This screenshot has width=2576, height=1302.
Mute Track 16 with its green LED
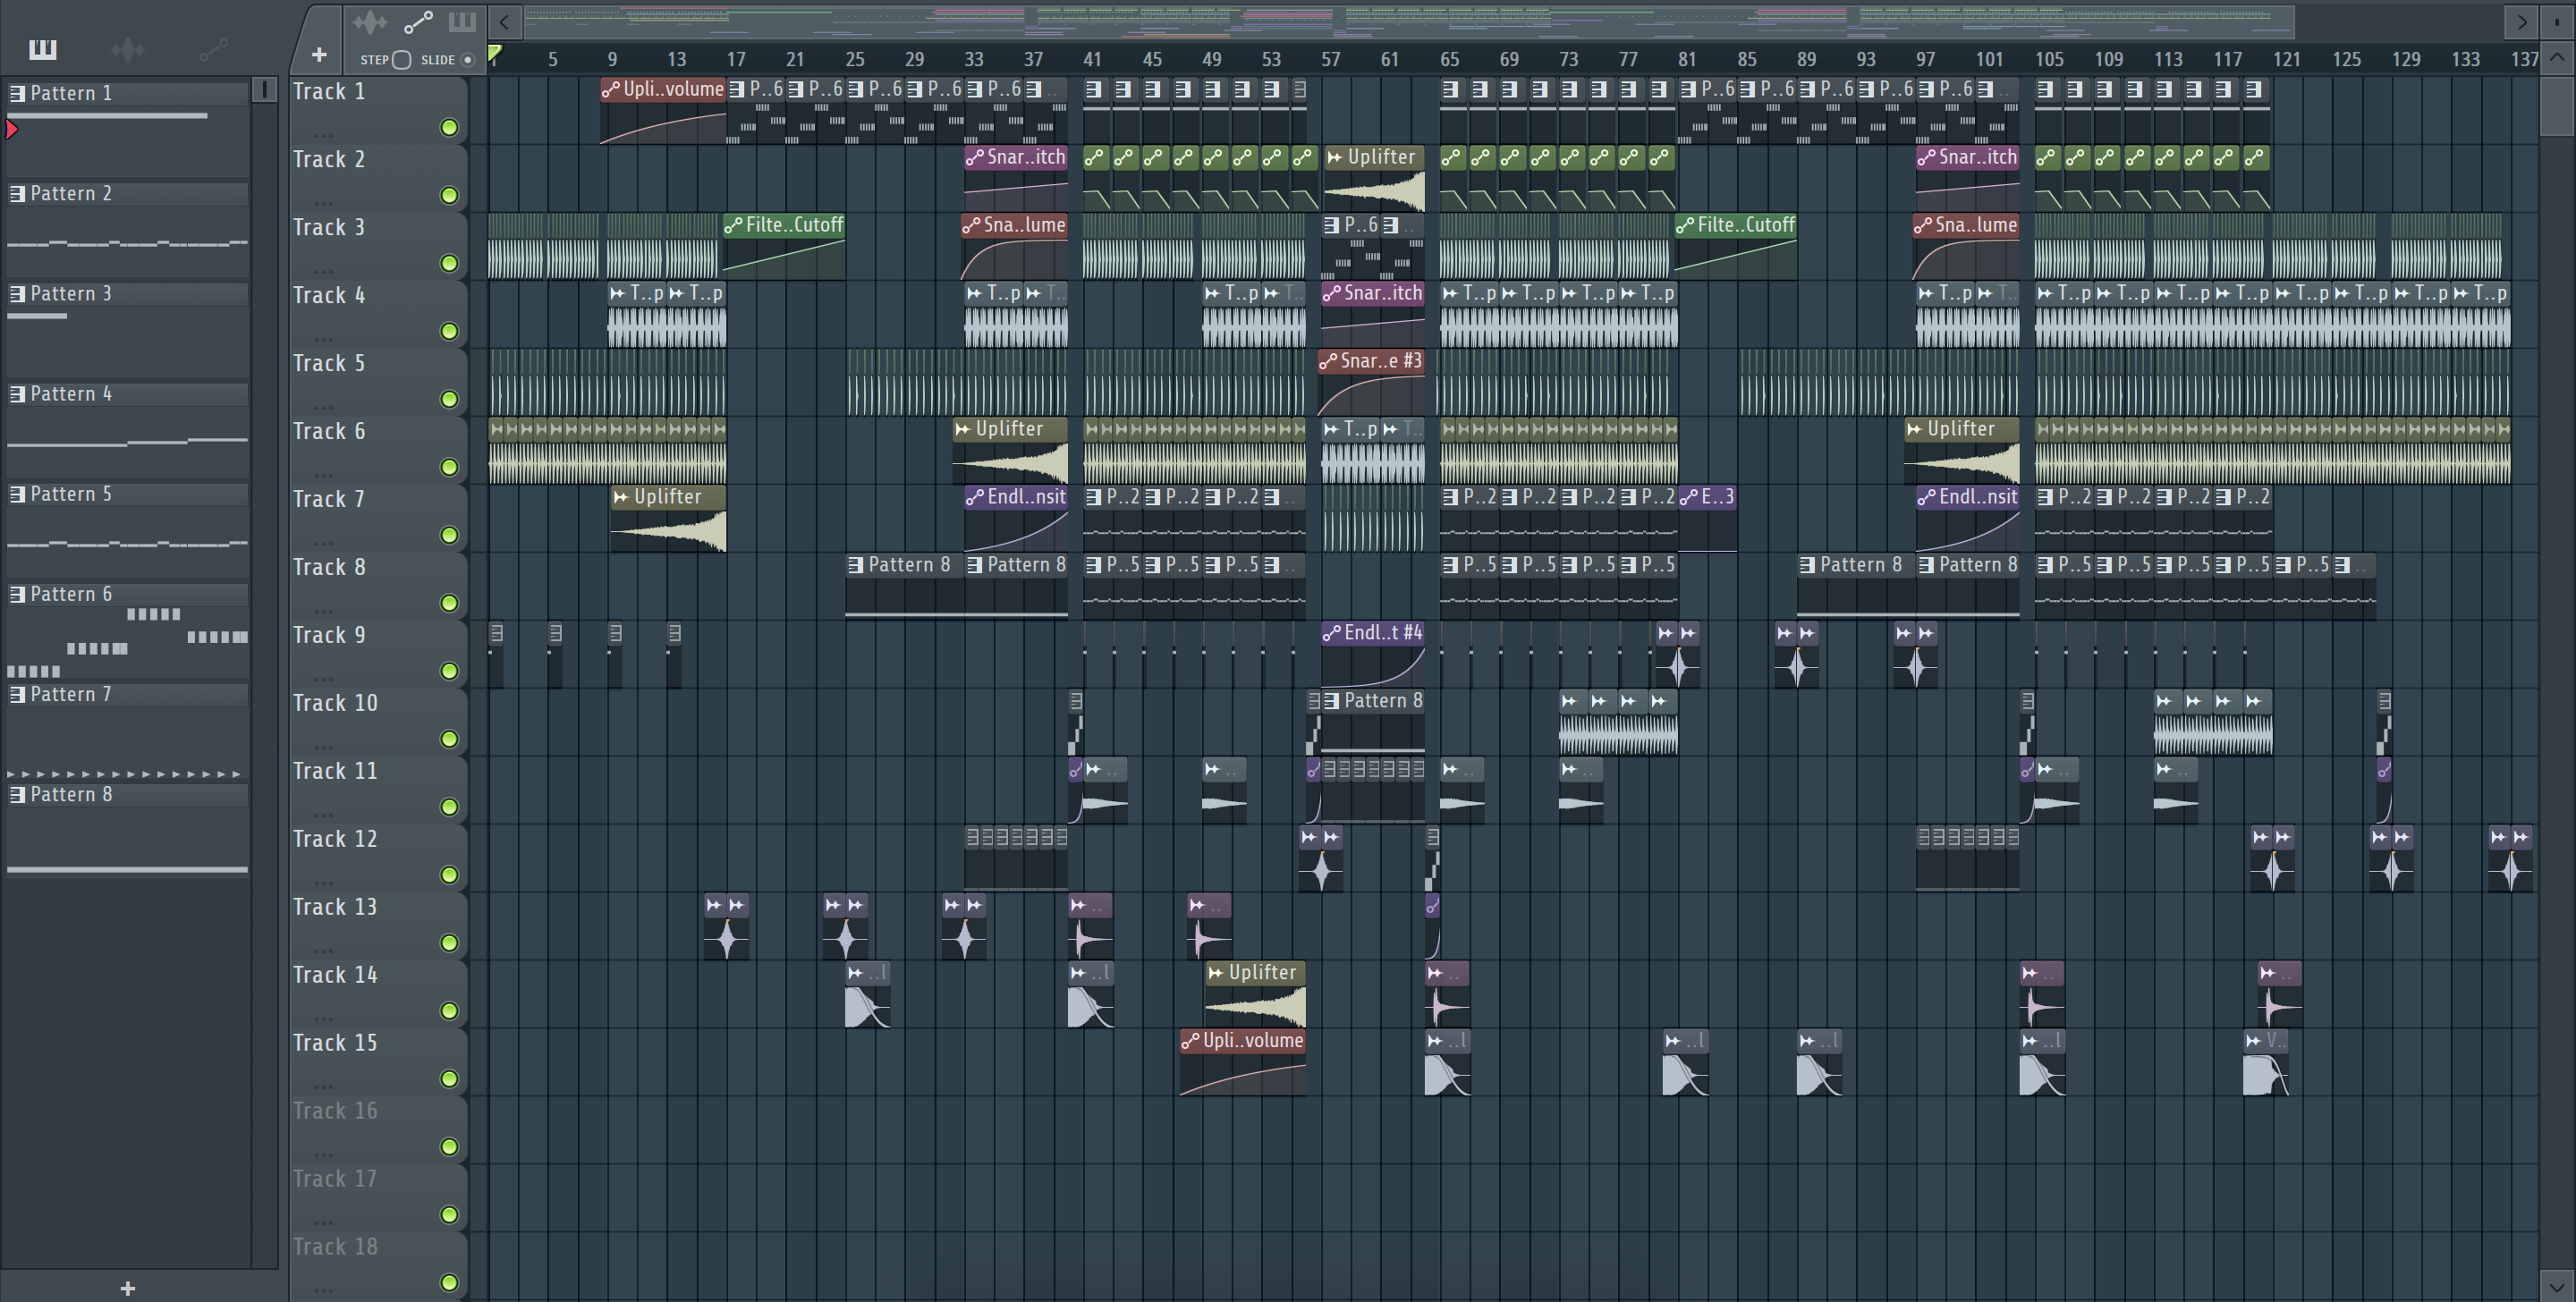[x=450, y=1148]
